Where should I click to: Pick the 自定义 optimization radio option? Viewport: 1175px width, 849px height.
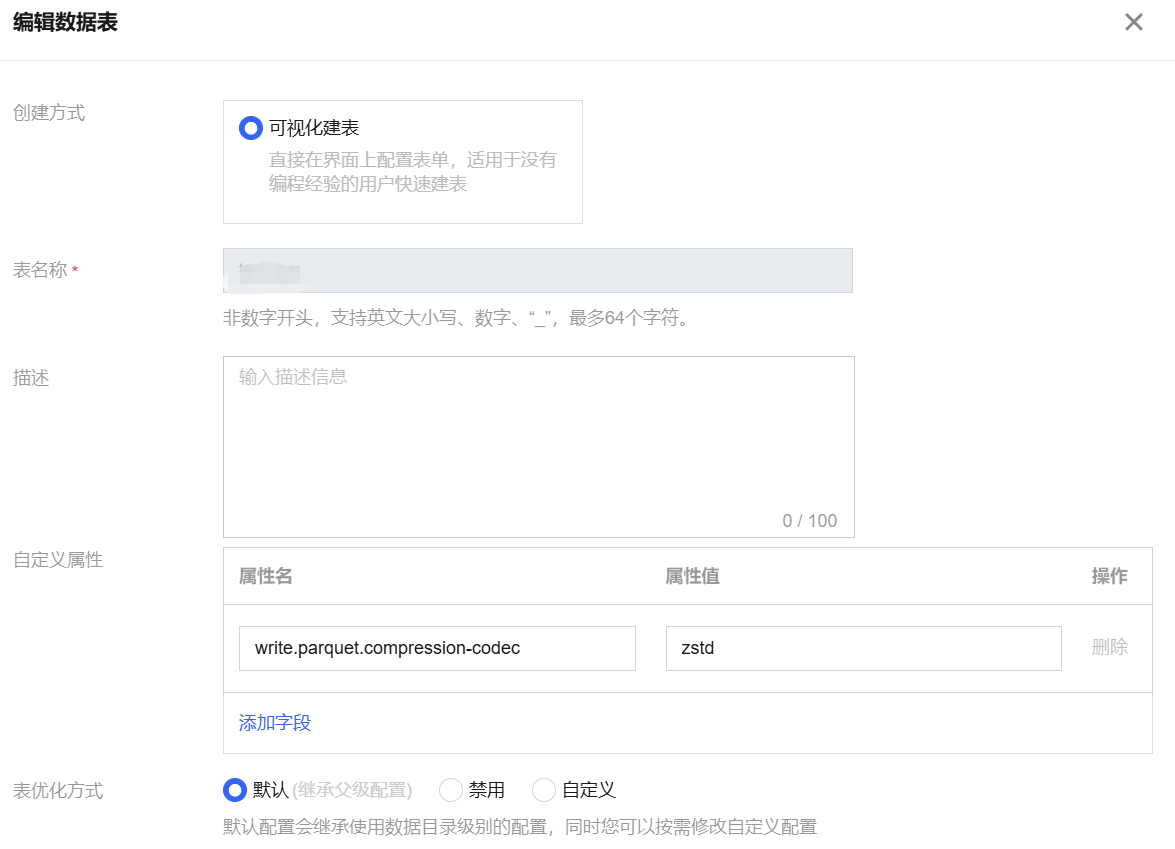point(544,790)
